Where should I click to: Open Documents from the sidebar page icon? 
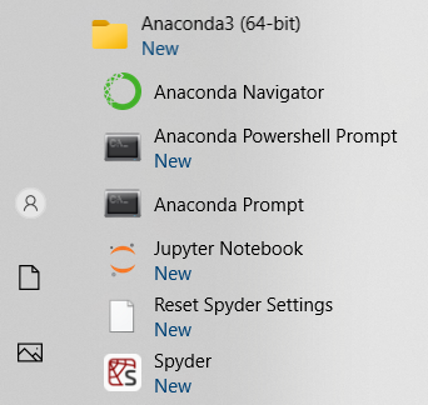tap(29, 277)
